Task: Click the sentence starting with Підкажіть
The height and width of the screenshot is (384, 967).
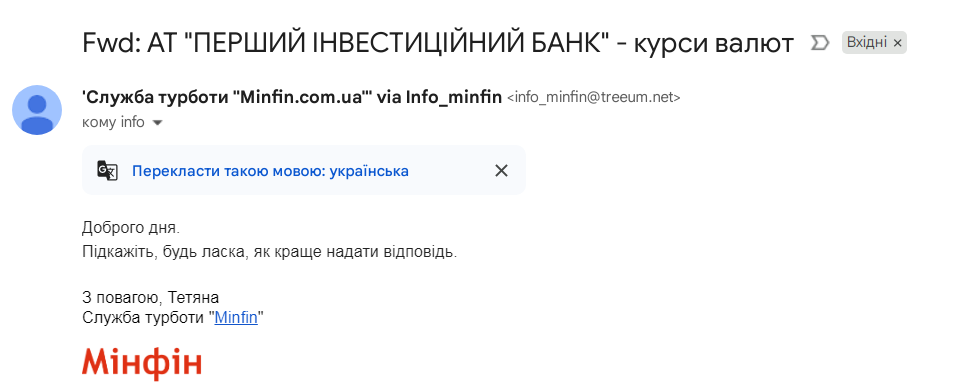Action: point(270,252)
